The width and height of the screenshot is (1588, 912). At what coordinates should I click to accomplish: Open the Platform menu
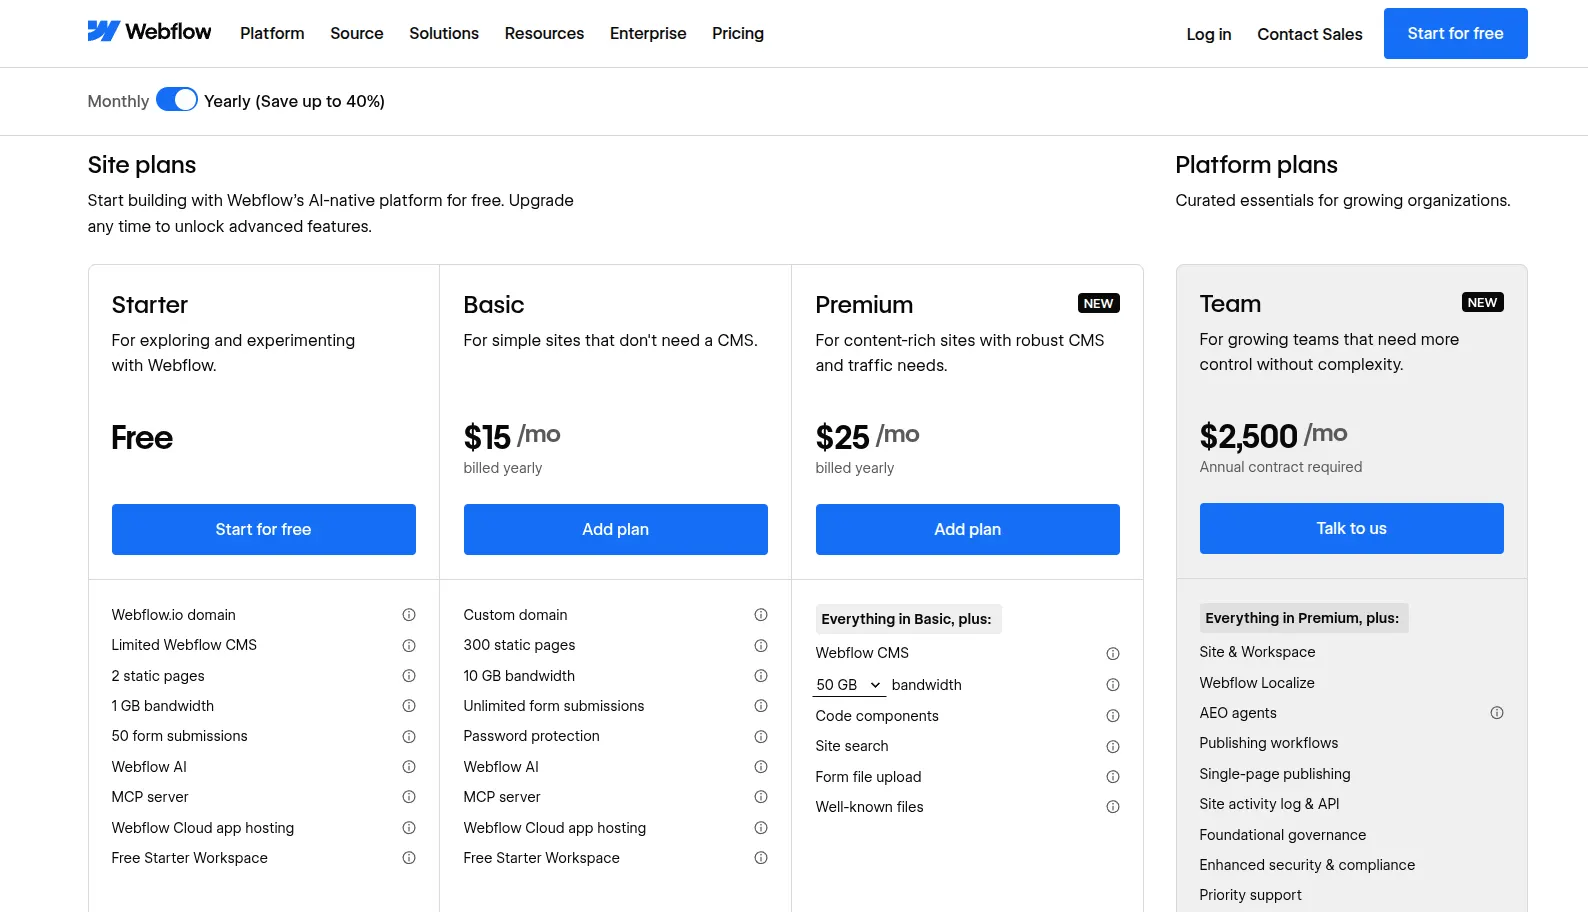272,33
